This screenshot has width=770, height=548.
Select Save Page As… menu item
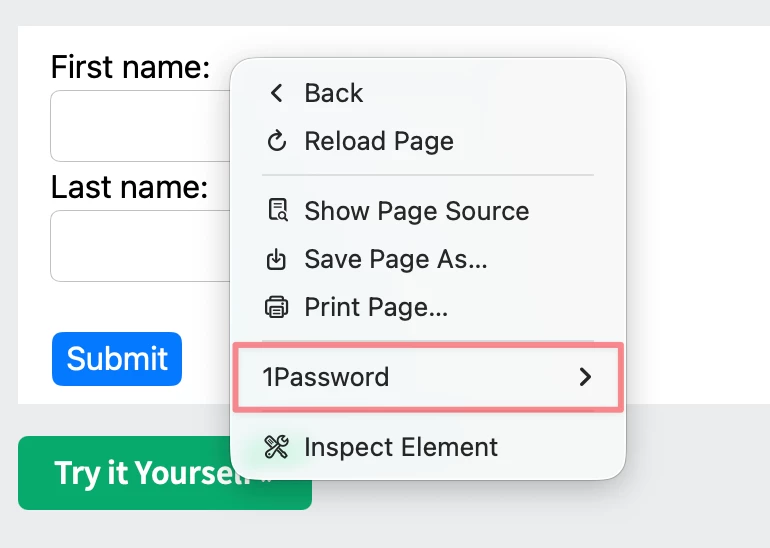(428, 259)
